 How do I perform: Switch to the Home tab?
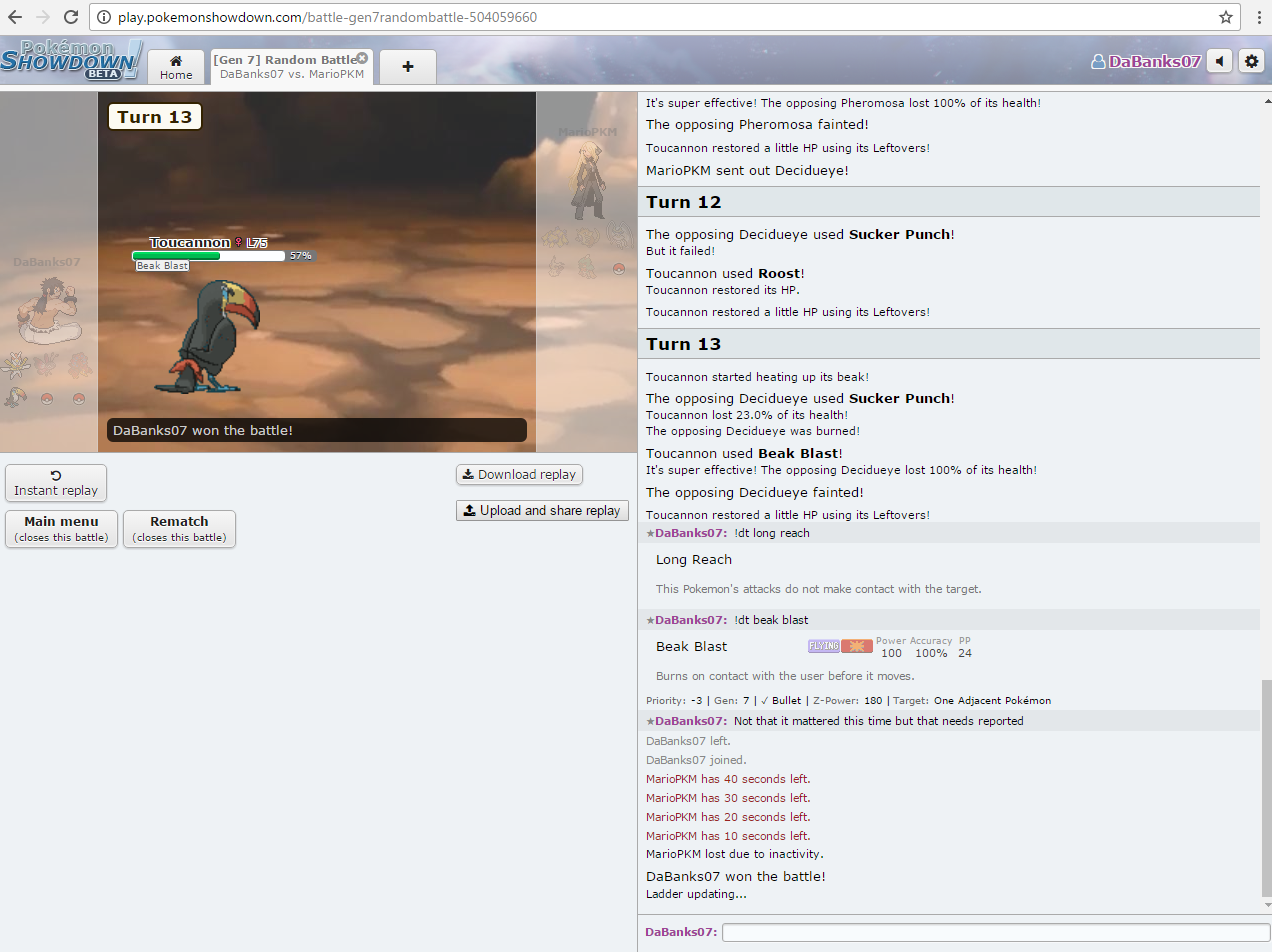click(x=176, y=67)
